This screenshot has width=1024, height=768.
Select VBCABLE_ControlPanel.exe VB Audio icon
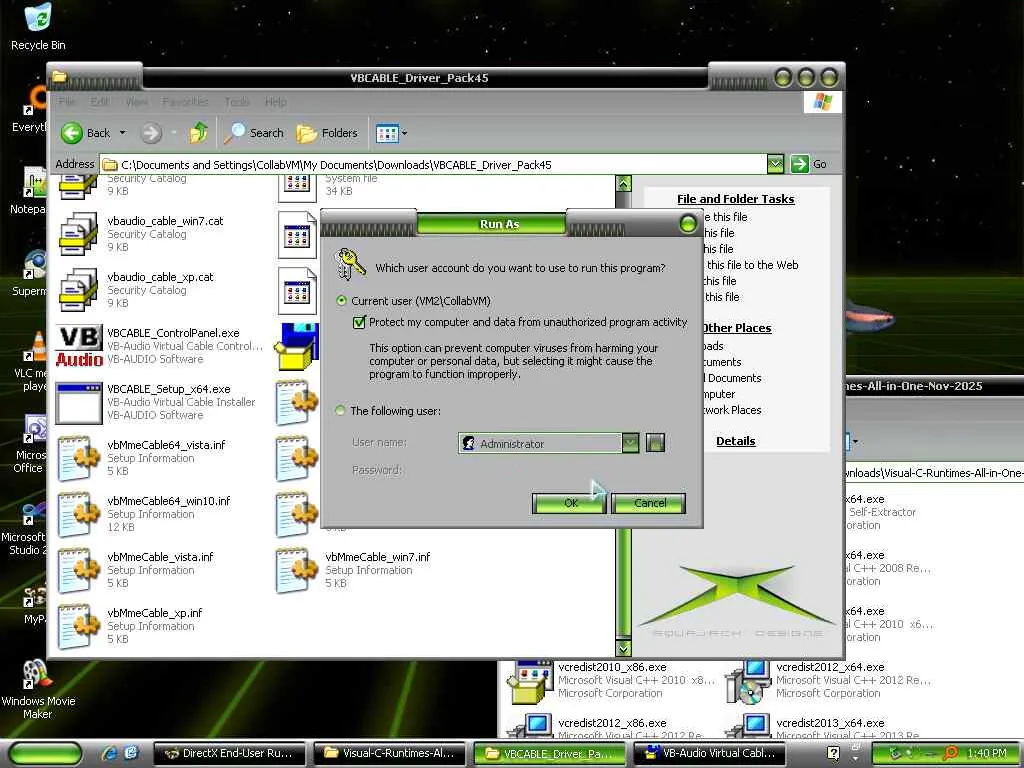79,346
